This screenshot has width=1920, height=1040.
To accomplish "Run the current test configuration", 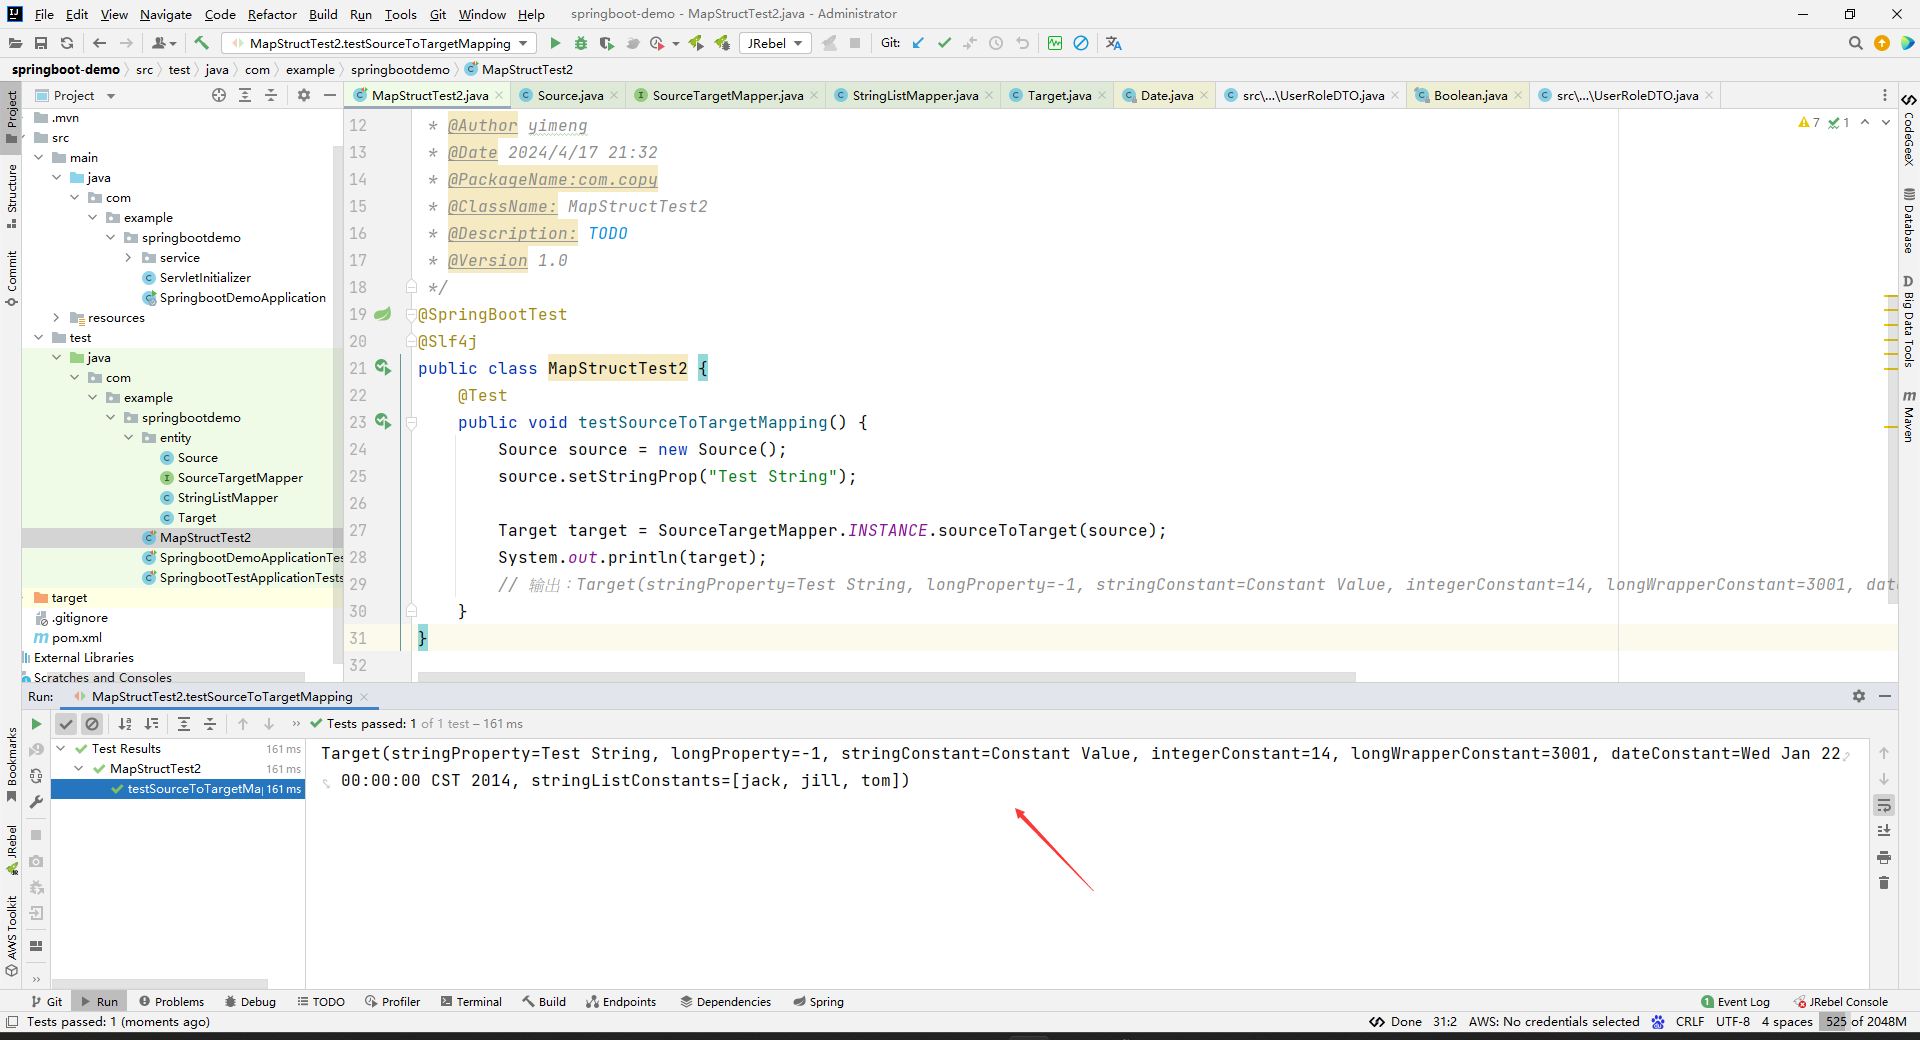I will [554, 43].
